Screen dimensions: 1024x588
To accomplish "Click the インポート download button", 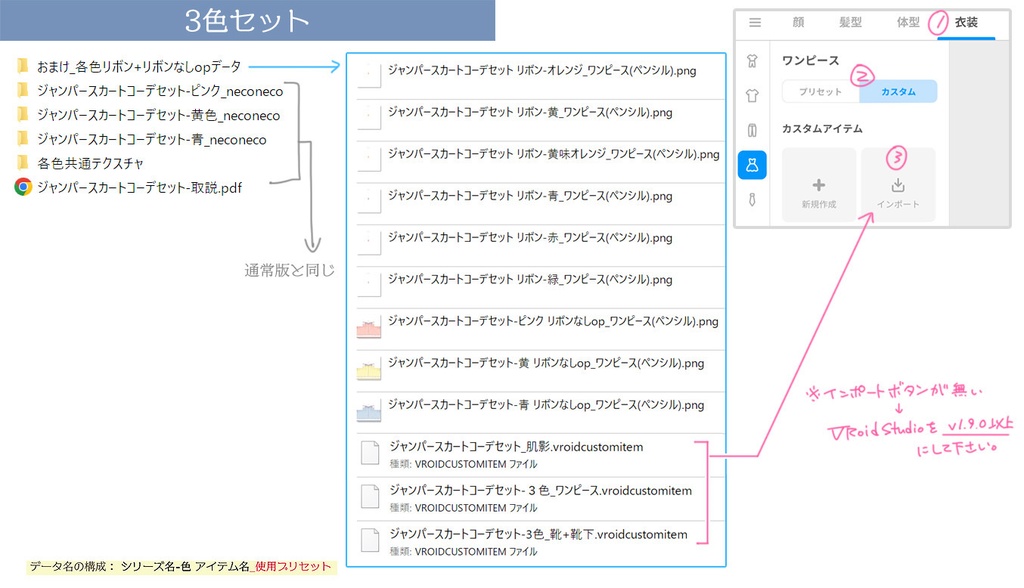I will tap(898, 185).
